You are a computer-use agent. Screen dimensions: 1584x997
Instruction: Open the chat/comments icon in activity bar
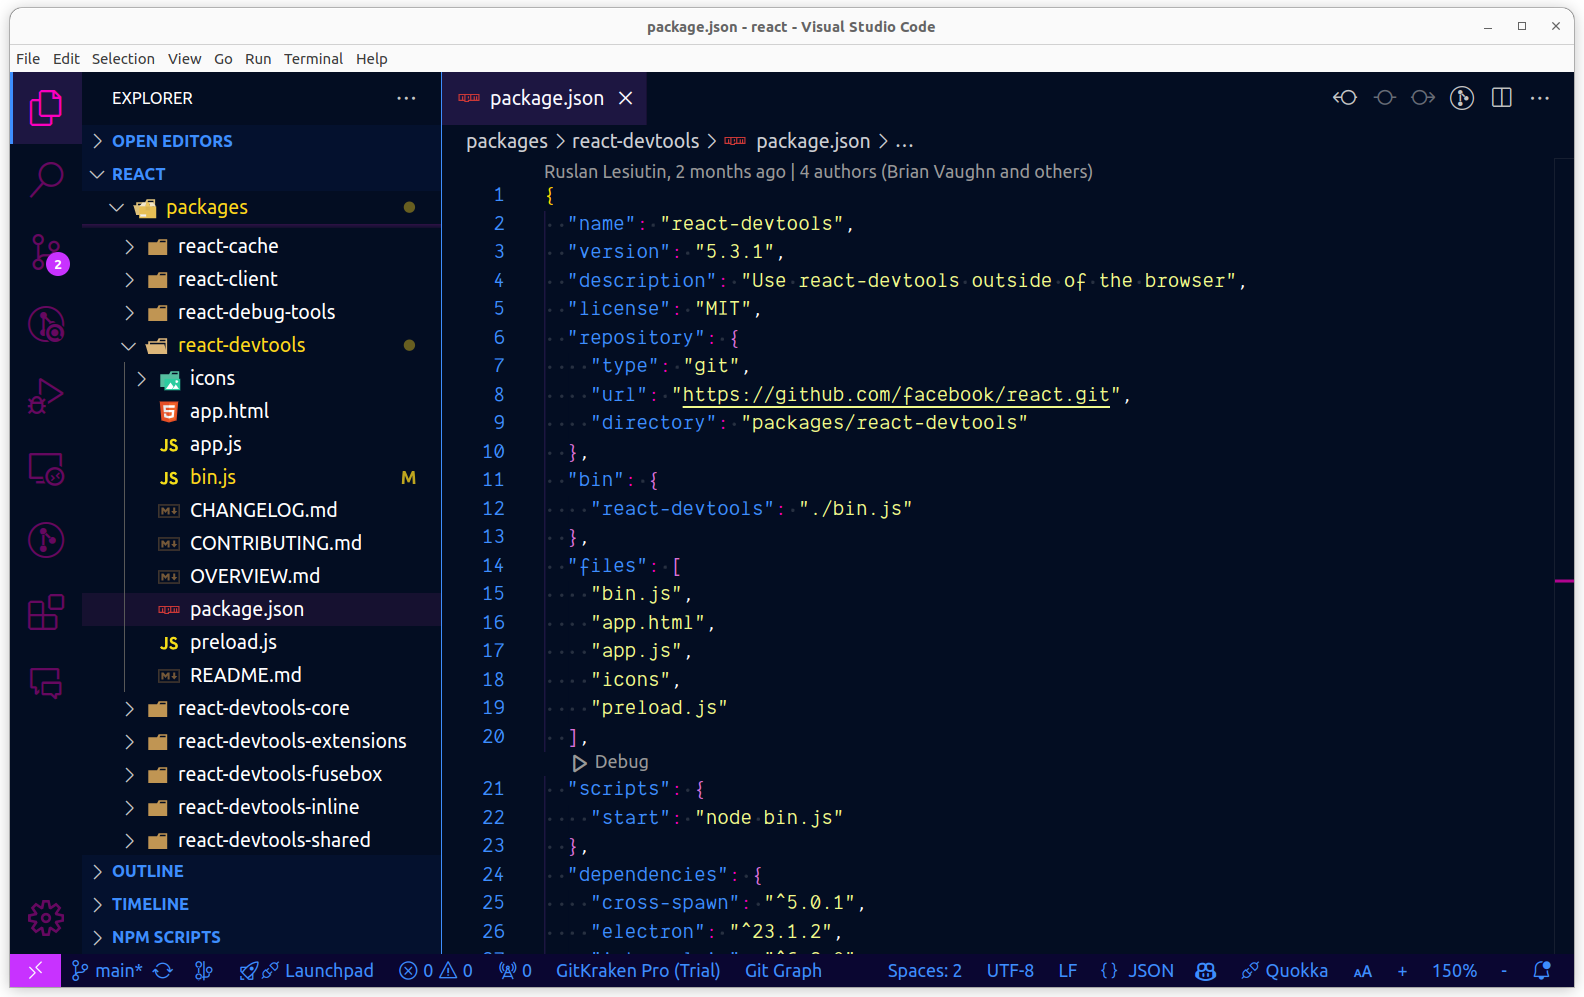click(46, 683)
